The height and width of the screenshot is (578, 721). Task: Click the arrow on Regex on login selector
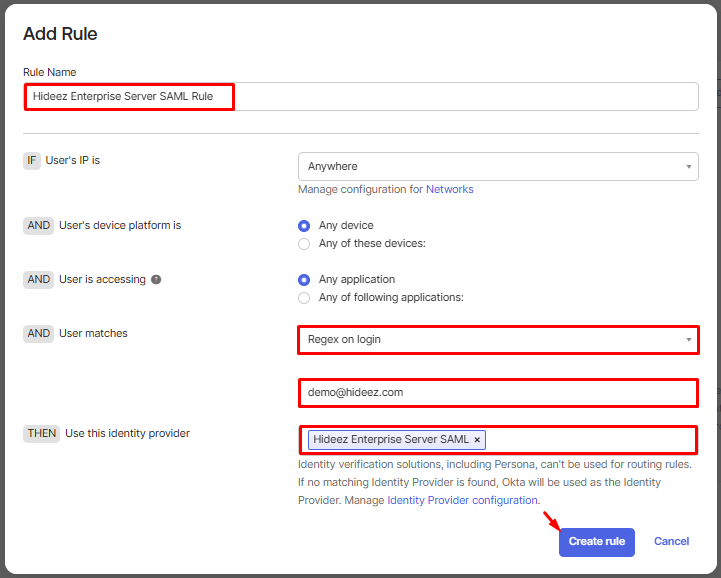[x=688, y=340]
